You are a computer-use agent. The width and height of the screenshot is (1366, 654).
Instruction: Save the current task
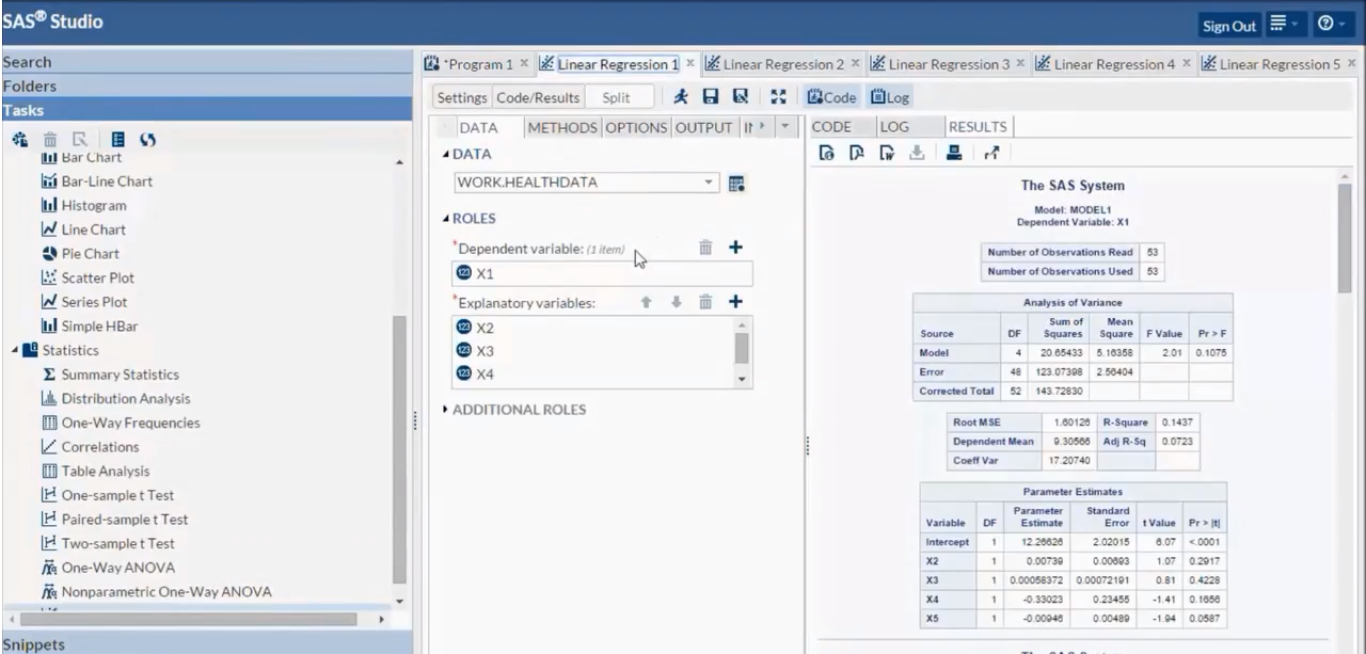point(712,97)
